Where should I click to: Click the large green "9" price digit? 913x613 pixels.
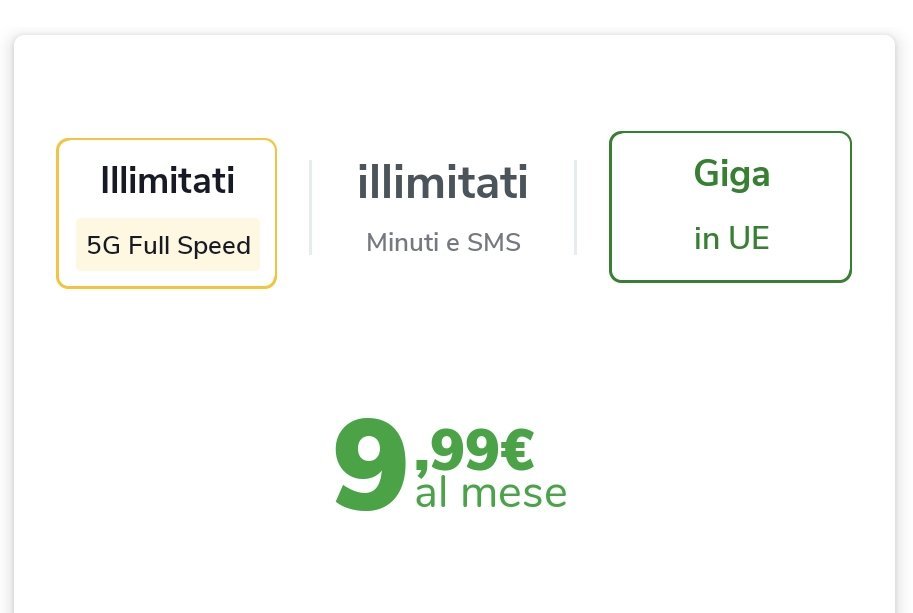(x=371, y=468)
